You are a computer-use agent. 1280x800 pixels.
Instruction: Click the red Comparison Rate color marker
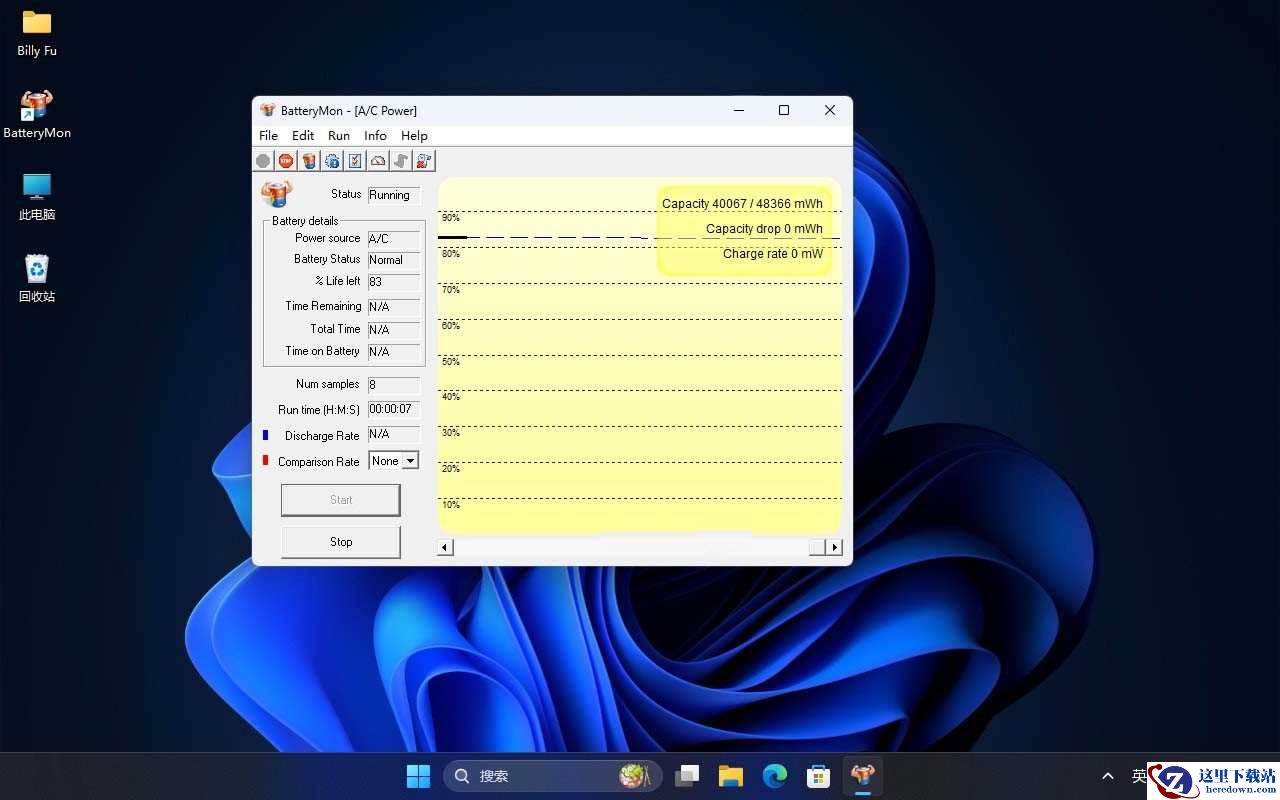pyautogui.click(x=265, y=460)
